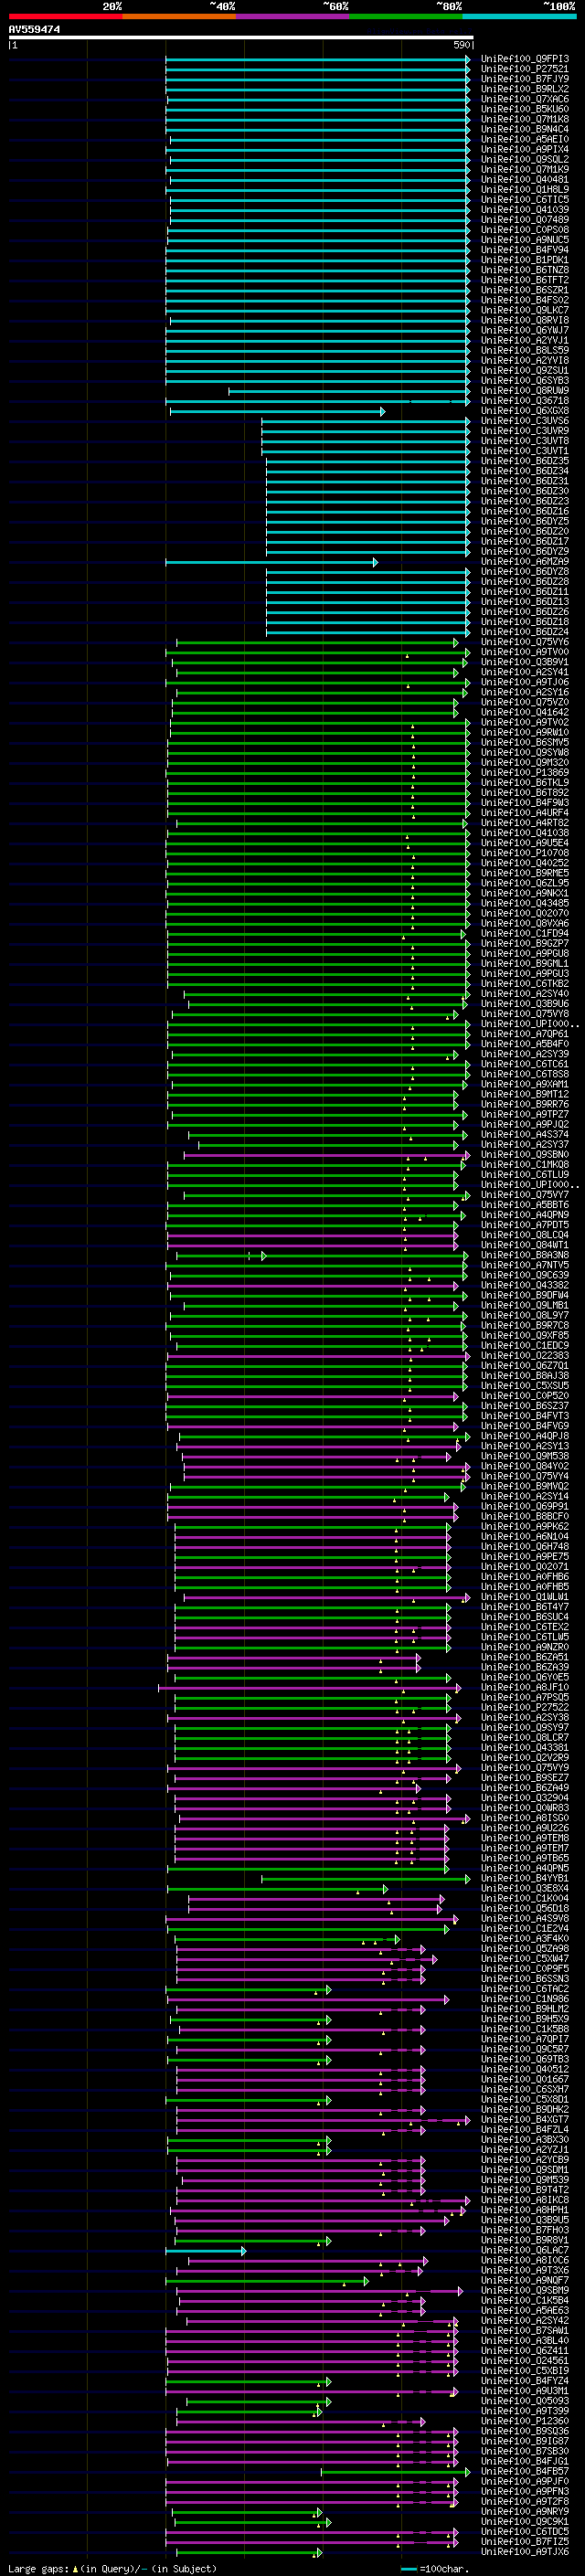585x2576 pixels.
Task: Select hit label UniRef100_Q9SQL2
Action: pos(525,159)
